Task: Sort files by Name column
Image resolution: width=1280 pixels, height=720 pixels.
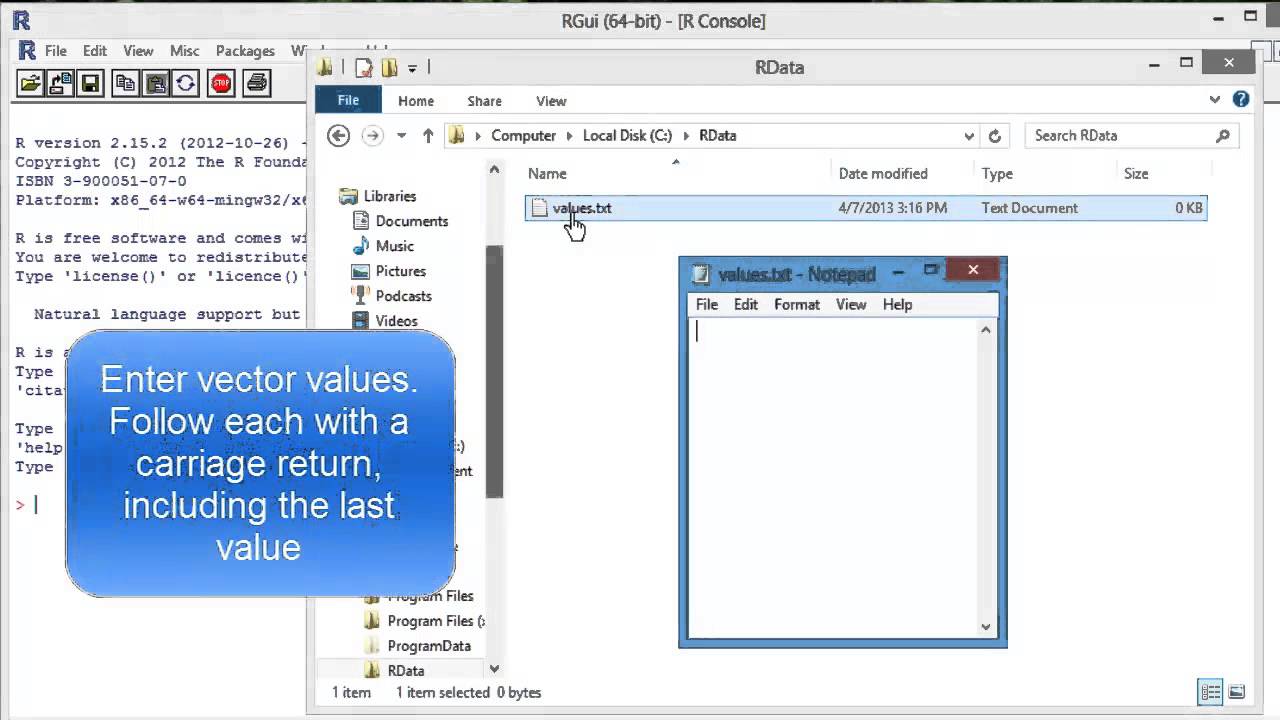Action: 547,173
